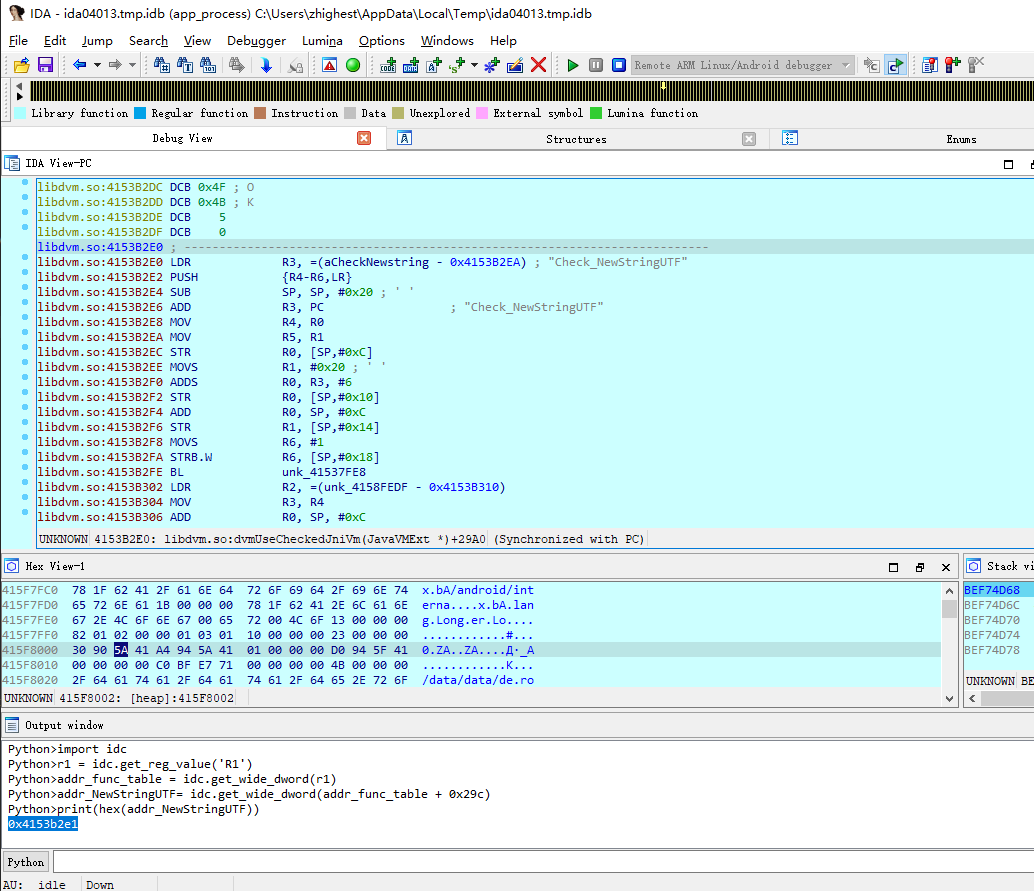The height and width of the screenshot is (891, 1034).
Task: Click the green circle icon in toolbar
Action: [x=353, y=65]
